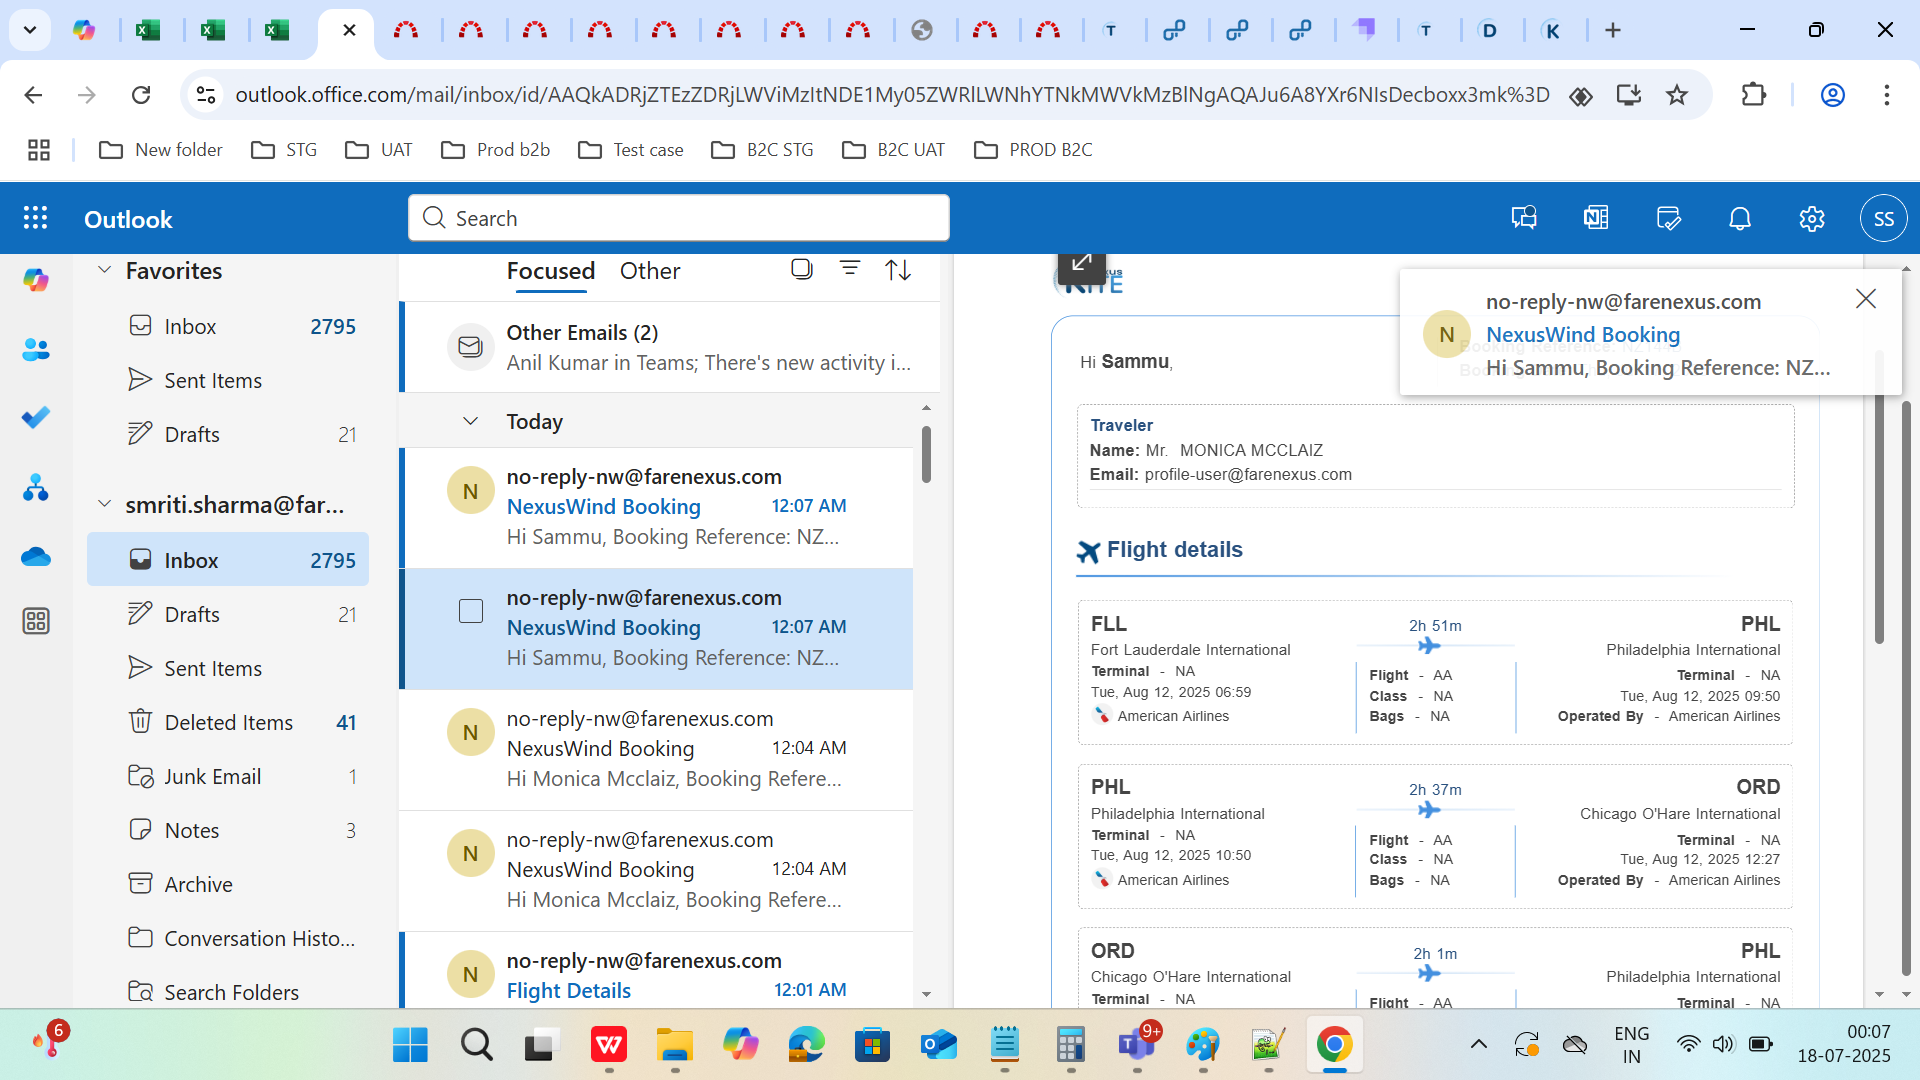Open the People icon in left rail

(36, 350)
